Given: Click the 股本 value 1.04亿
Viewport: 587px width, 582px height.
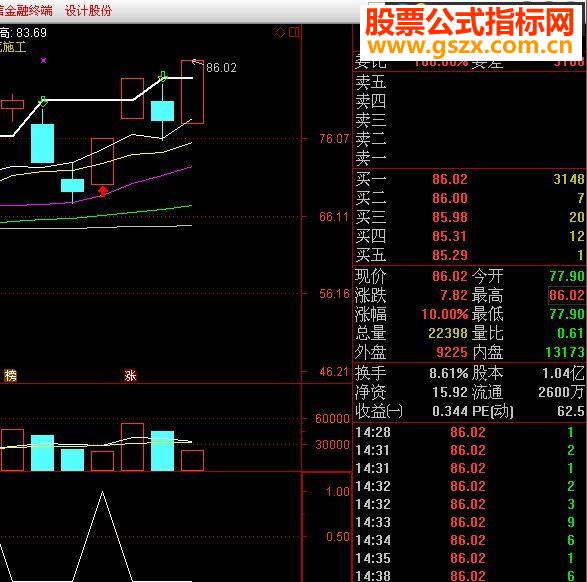Looking at the screenshot, I should pyautogui.click(x=563, y=373).
